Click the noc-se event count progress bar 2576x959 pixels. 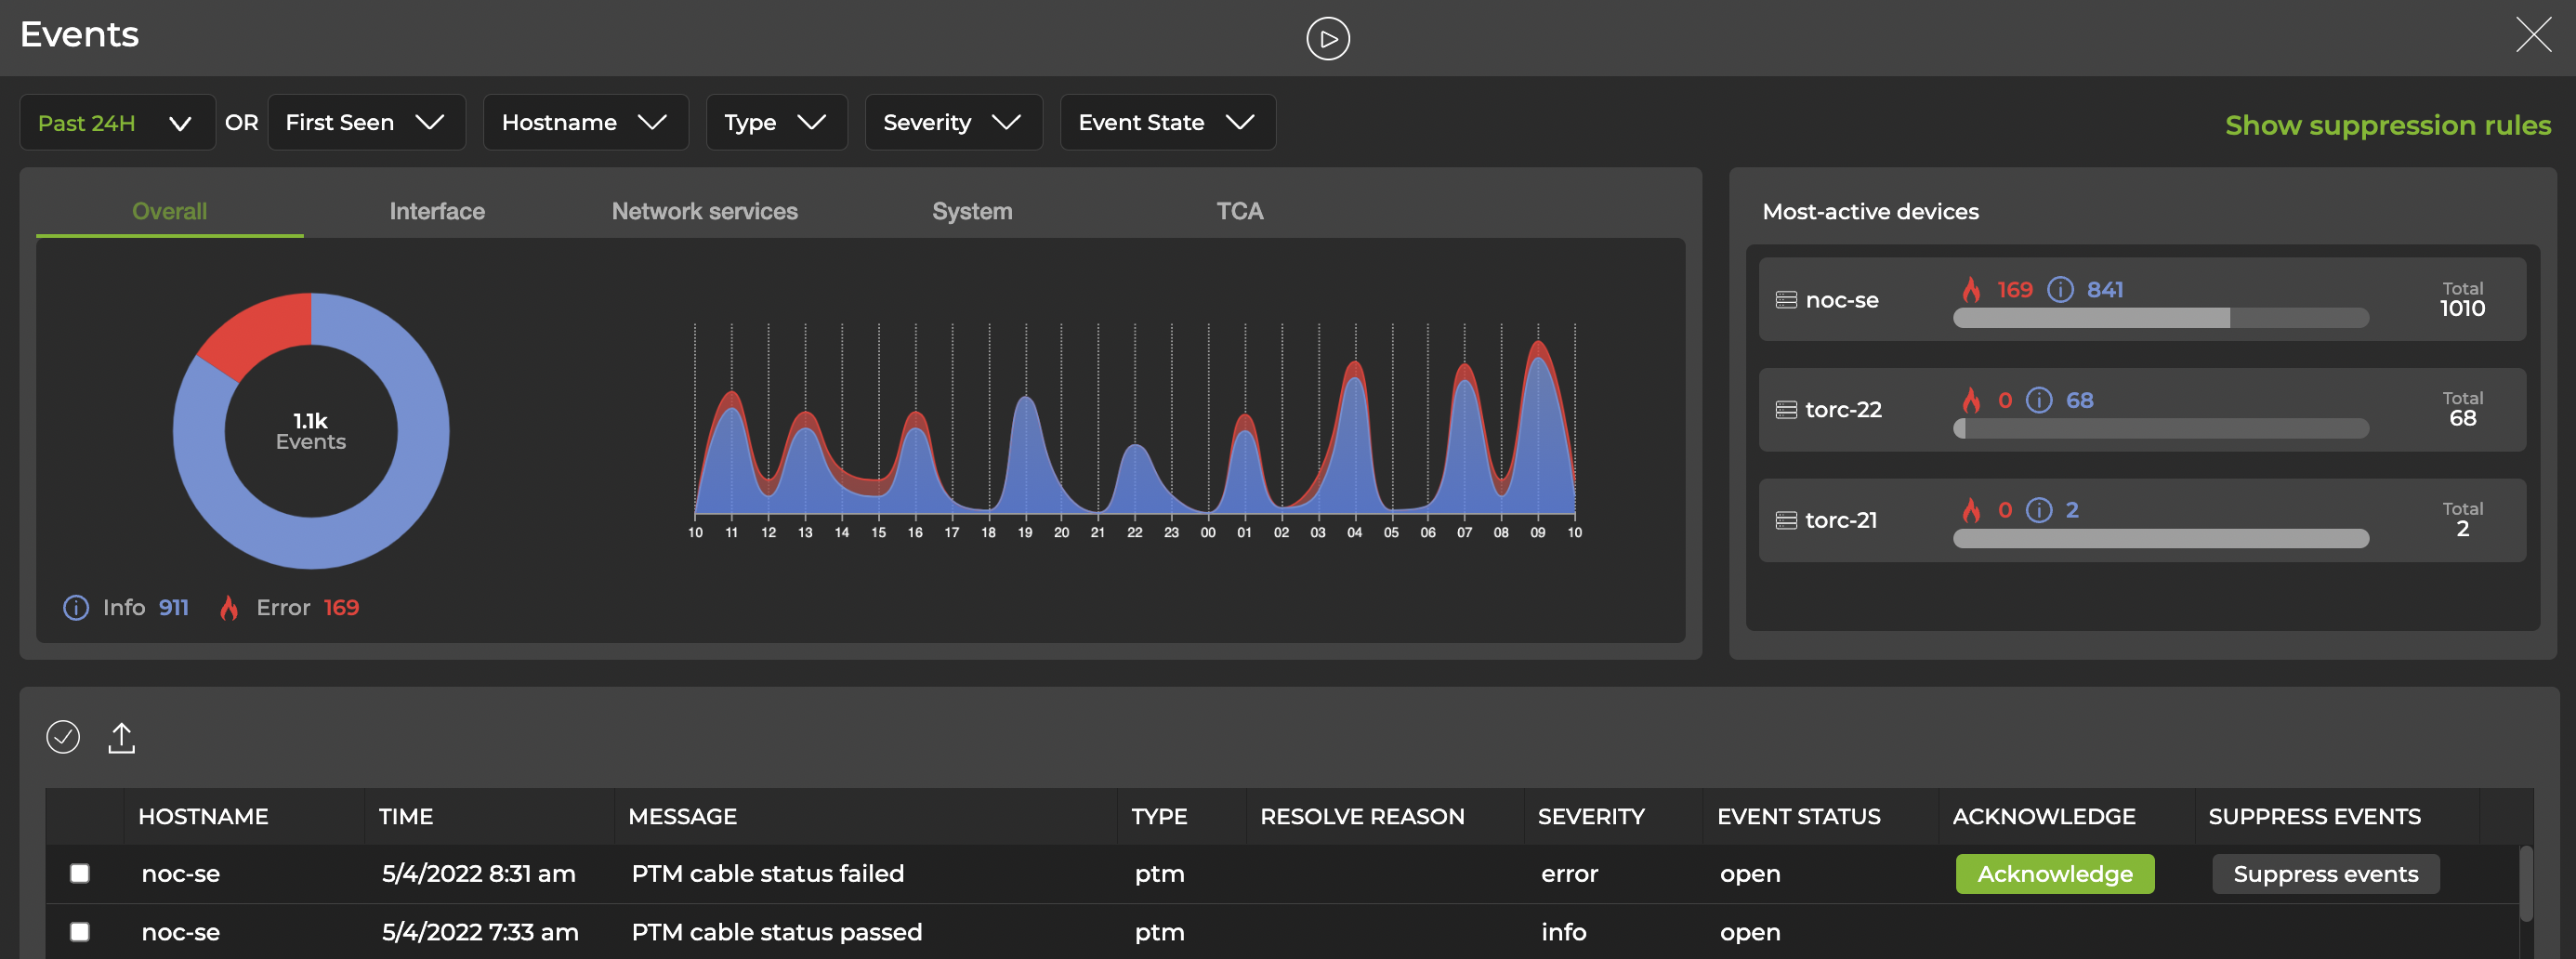pyautogui.click(x=2161, y=318)
